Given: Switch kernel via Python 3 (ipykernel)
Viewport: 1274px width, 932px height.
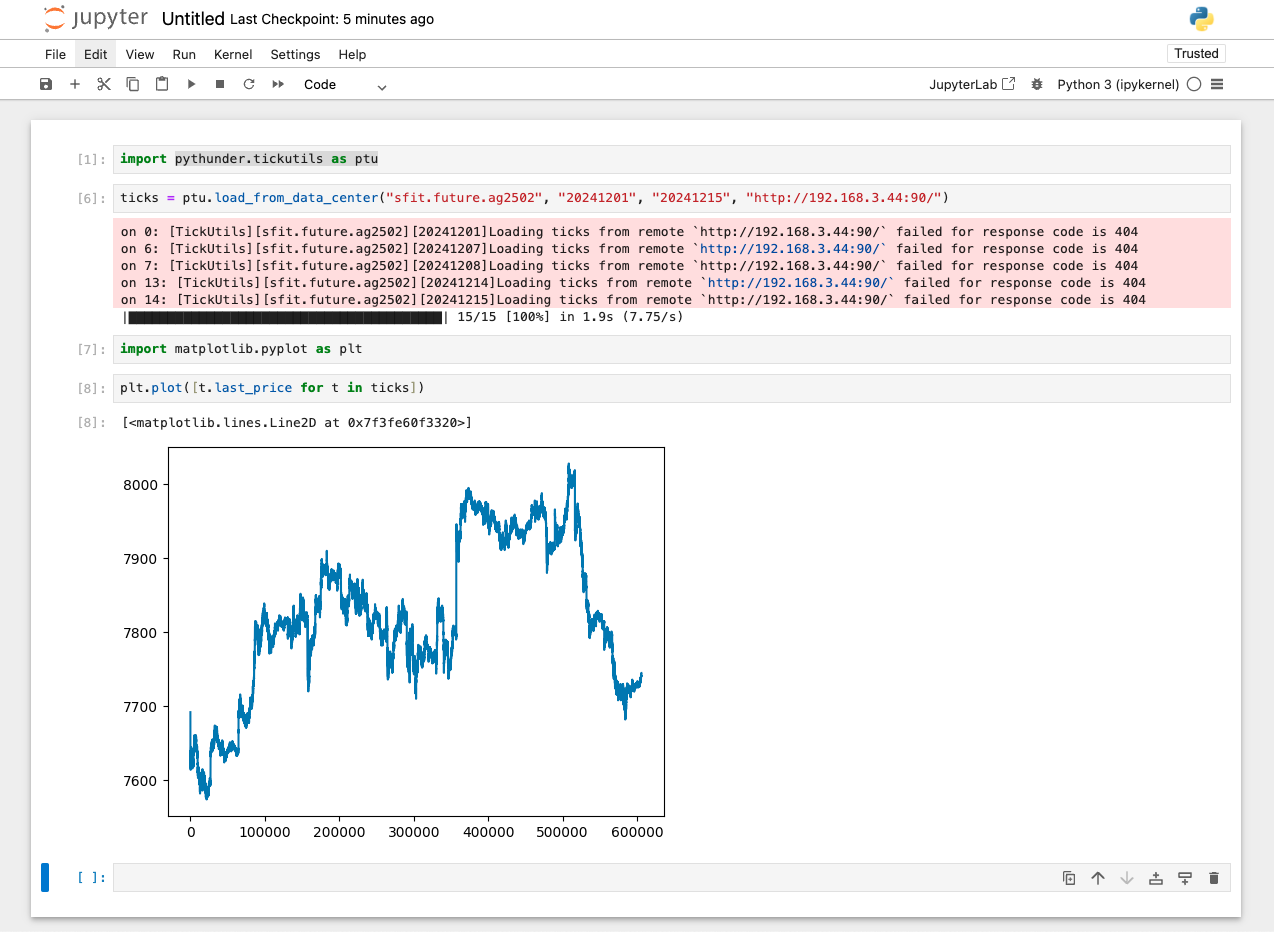Looking at the screenshot, I should pos(1118,85).
